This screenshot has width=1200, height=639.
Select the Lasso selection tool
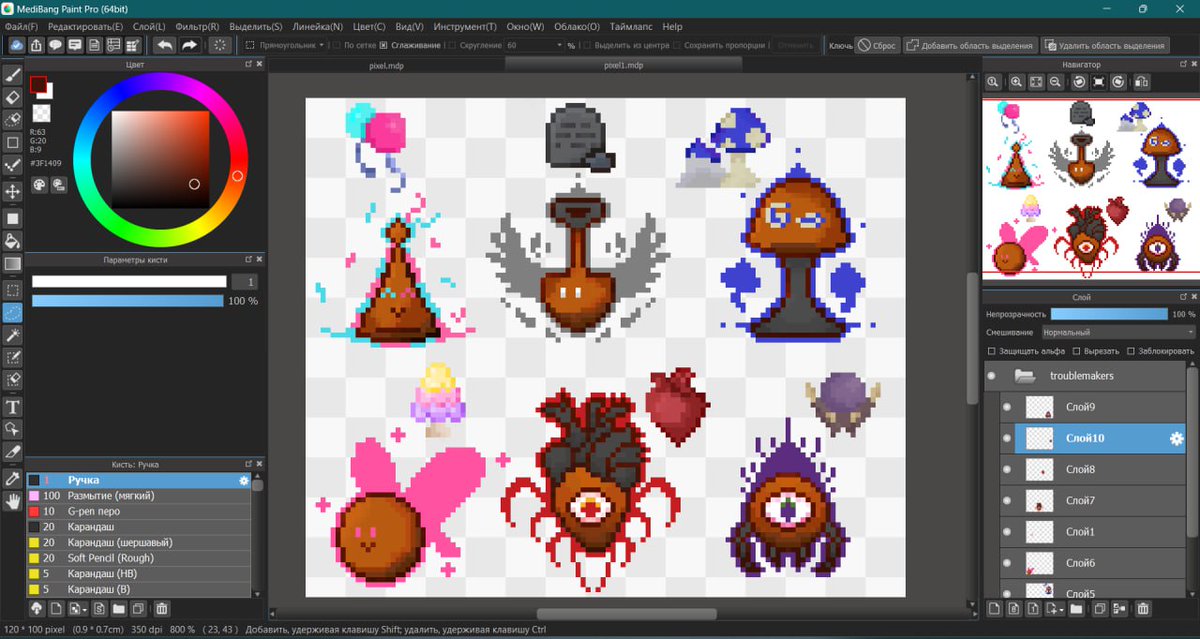pos(13,312)
